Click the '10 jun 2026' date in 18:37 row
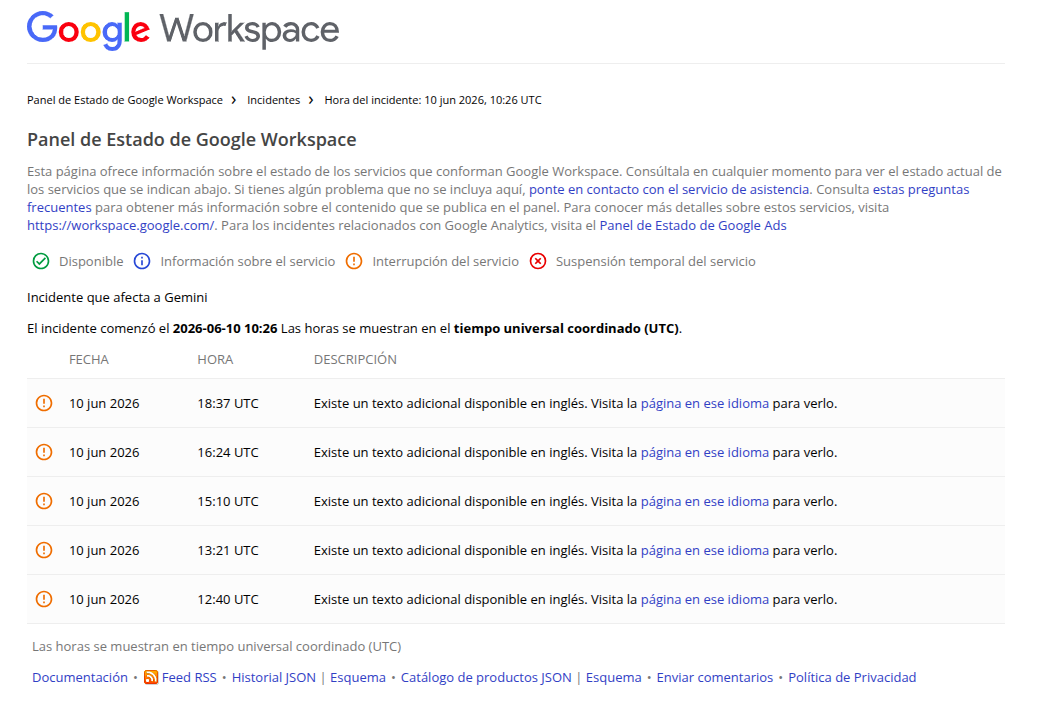 coord(104,404)
